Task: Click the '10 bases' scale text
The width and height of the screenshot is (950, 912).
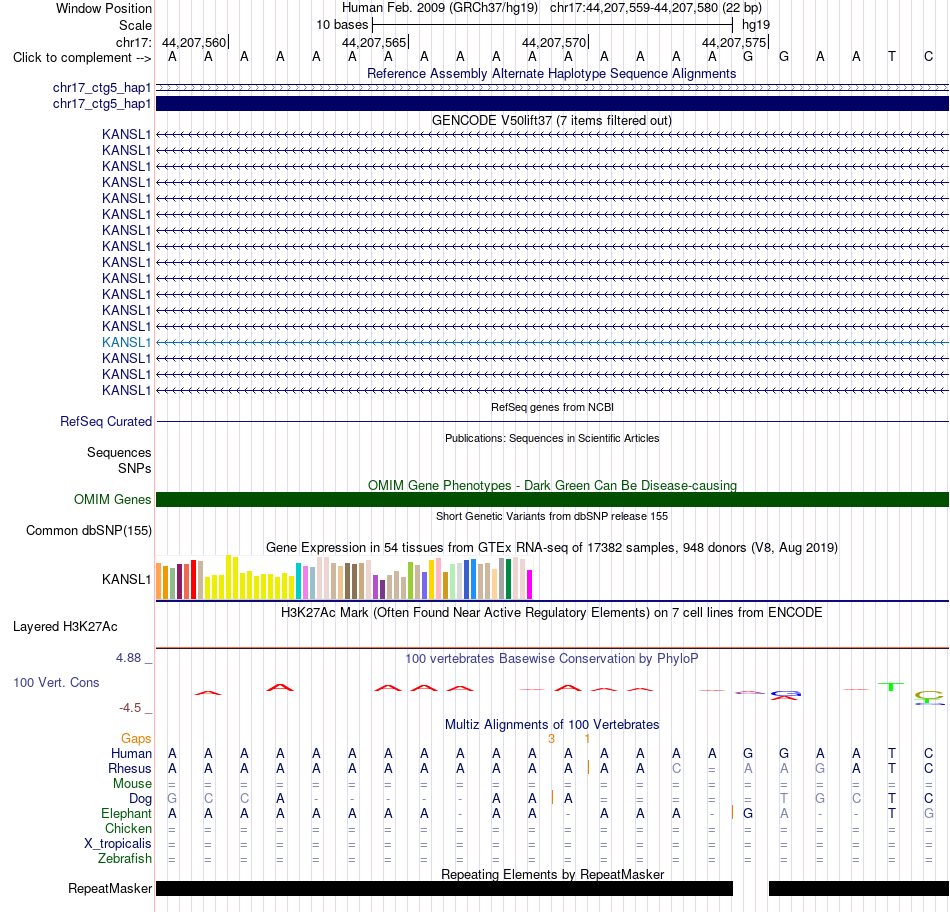Action: 342,25
